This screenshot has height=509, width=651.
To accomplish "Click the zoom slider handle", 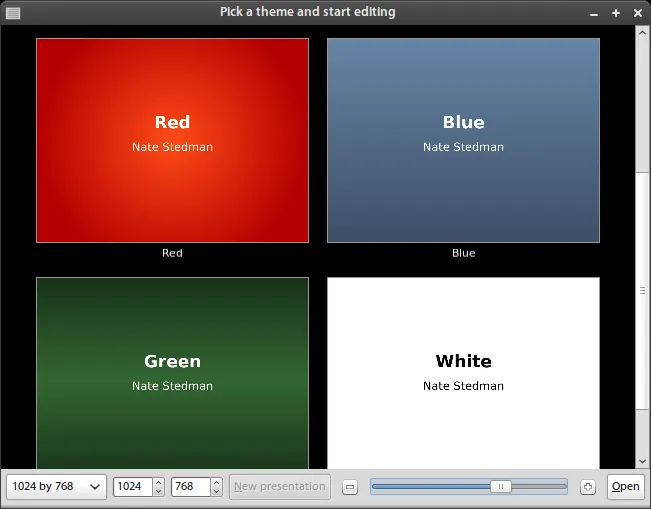I will tap(501, 487).
